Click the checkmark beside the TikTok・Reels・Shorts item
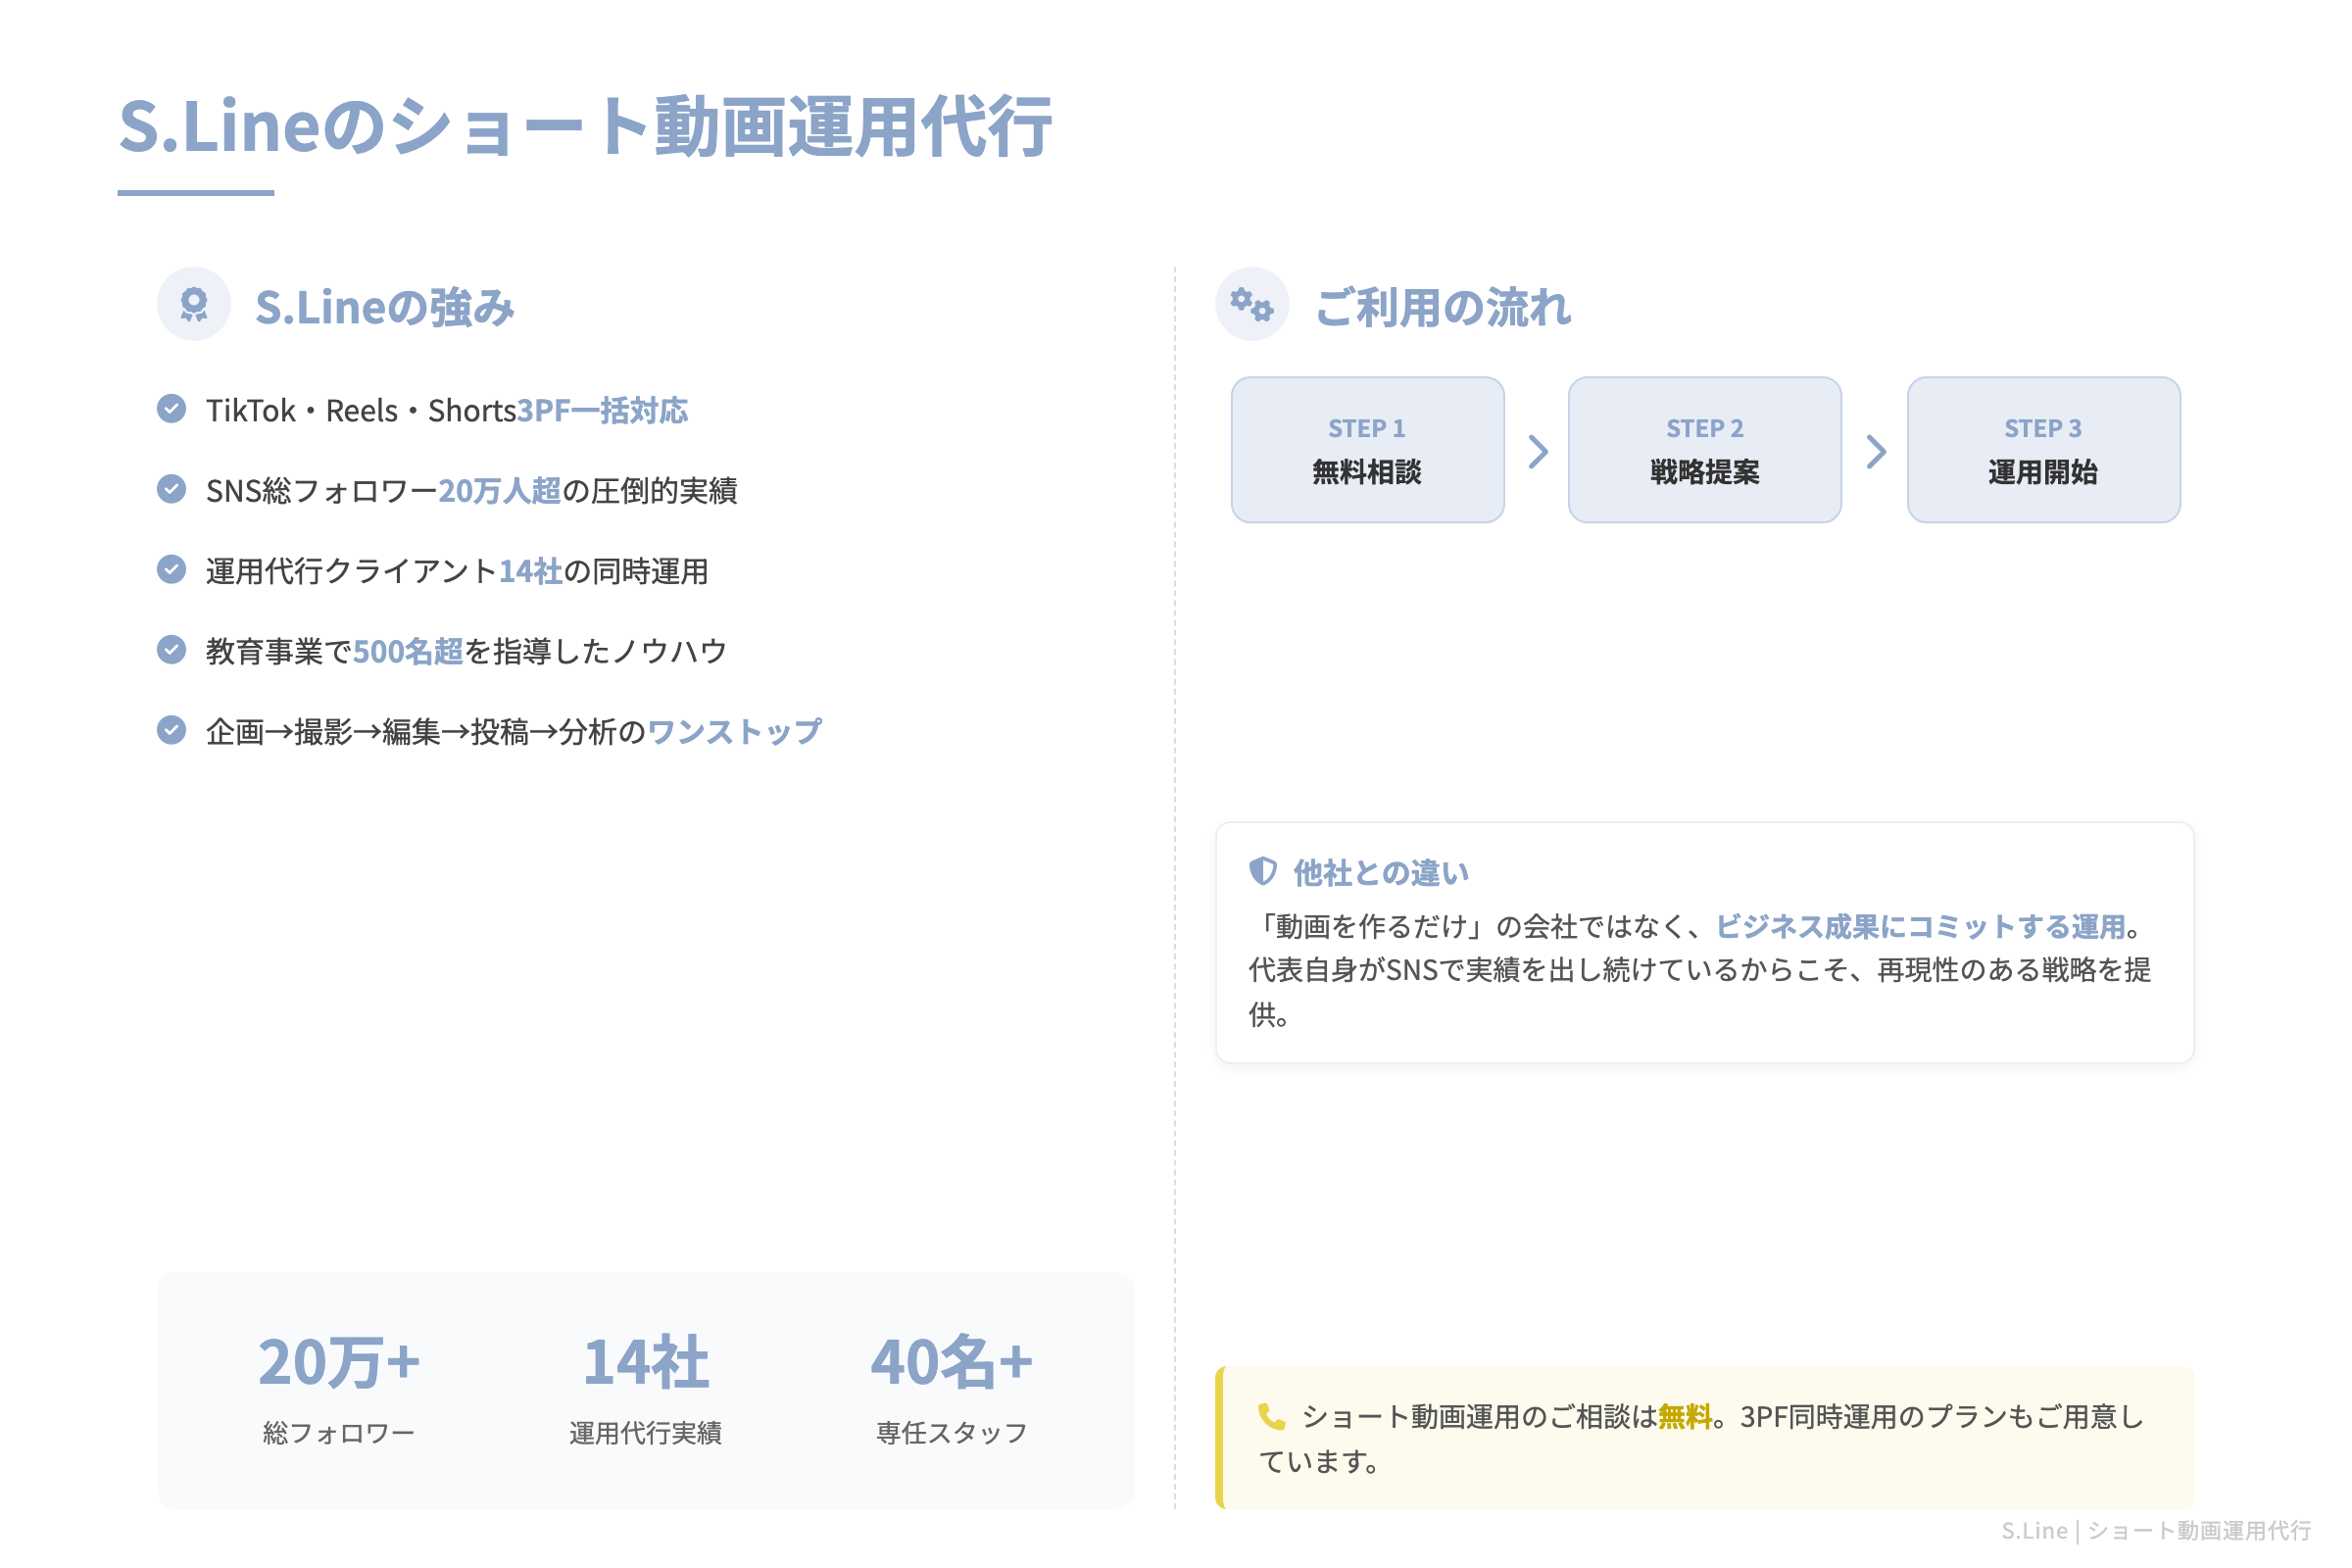 (x=172, y=408)
